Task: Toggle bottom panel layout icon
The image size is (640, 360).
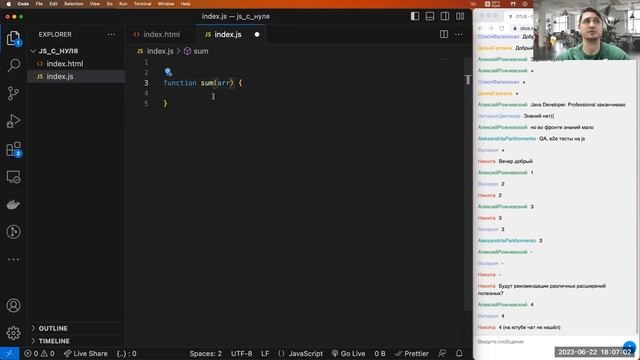Action: point(430,16)
